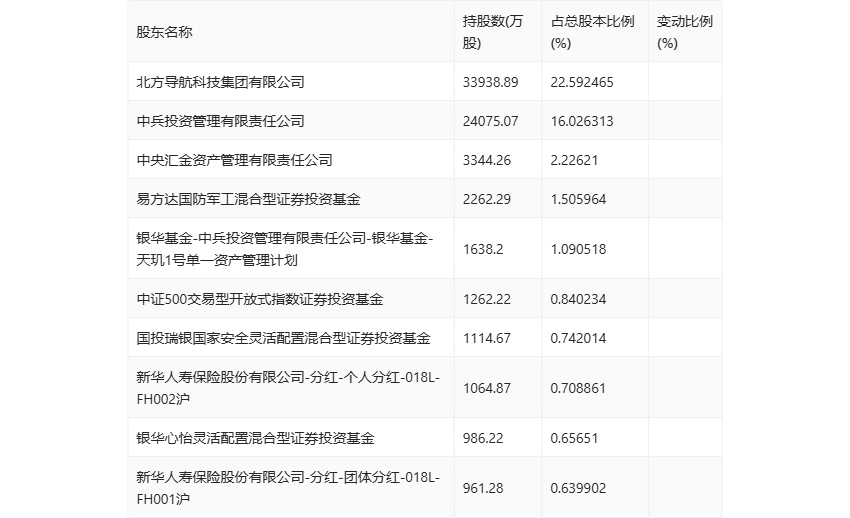Select 中央汇金资产管理有限责任公司 shareholder name
Screen dimensions: 850x518
coord(234,160)
